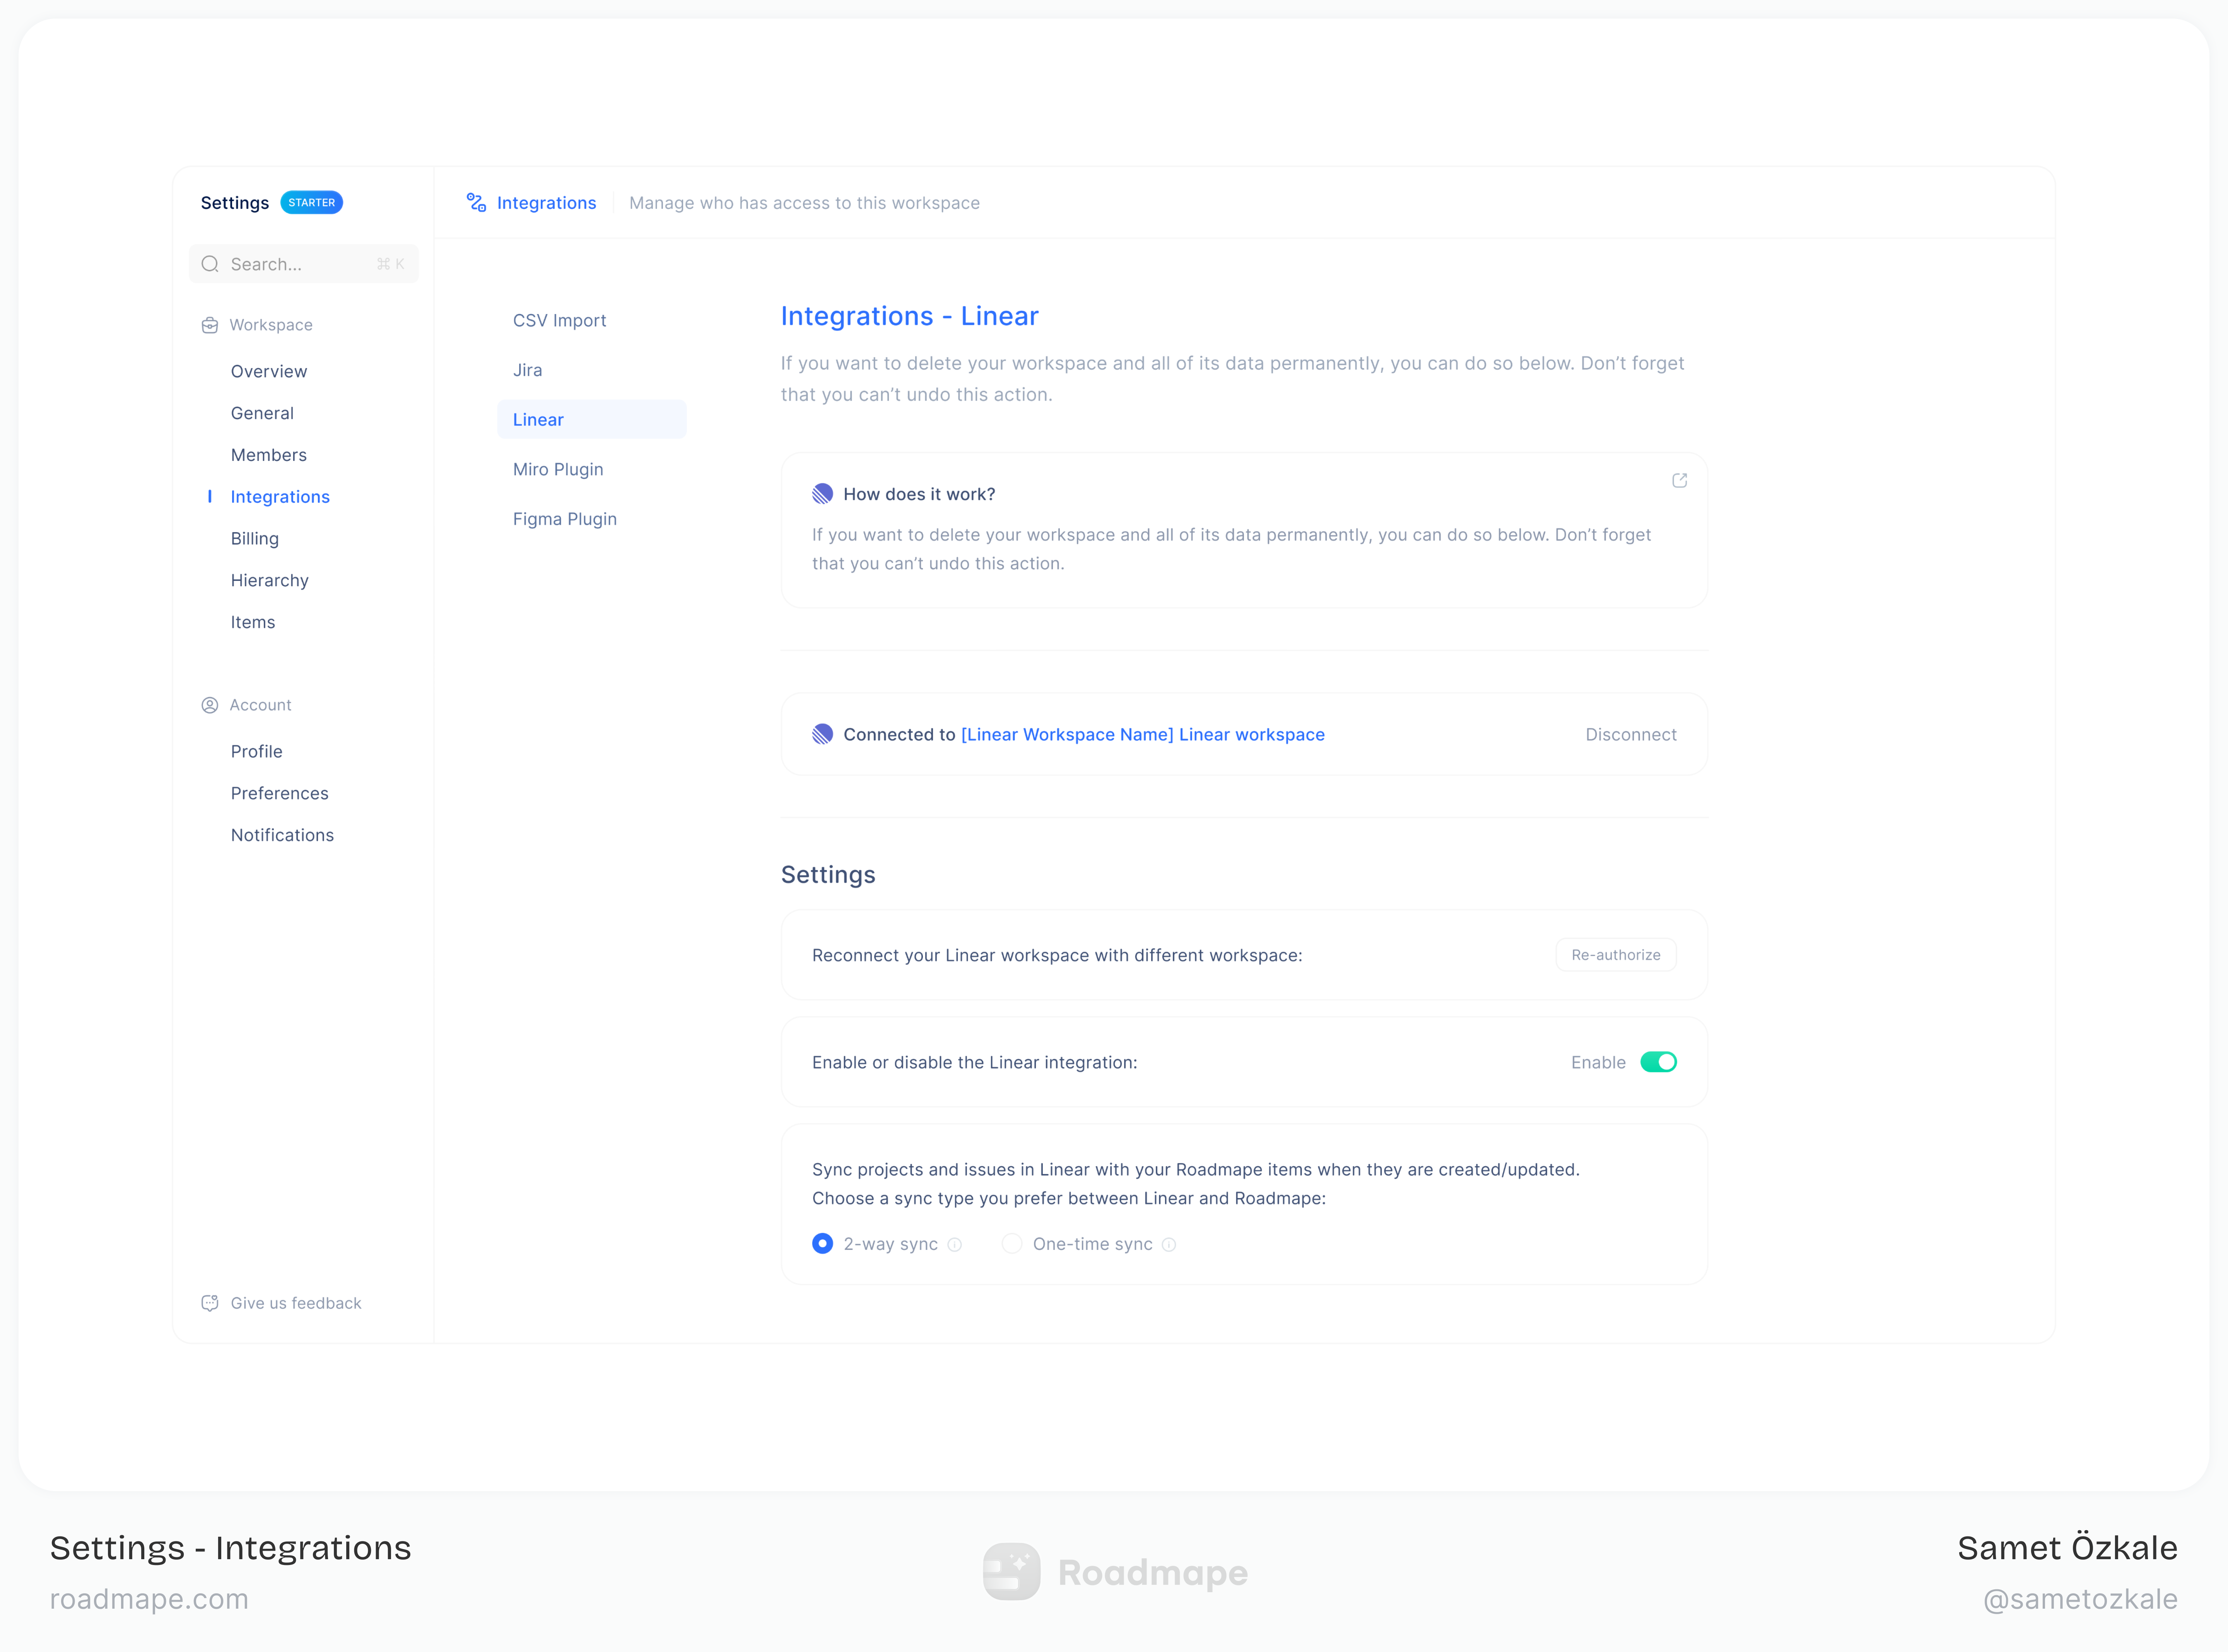
Task: Click the search magnifier icon
Action: pos(210,264)
